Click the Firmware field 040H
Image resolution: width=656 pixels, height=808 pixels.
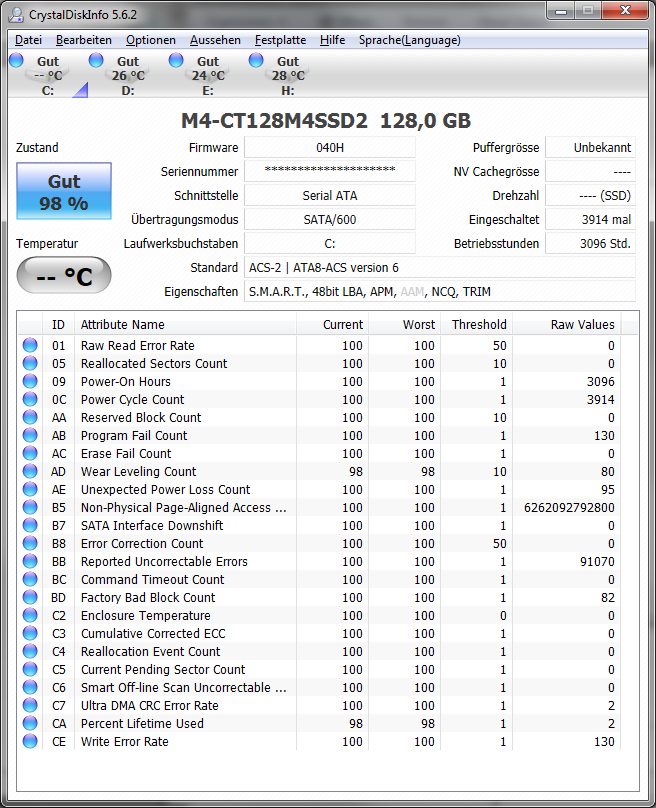330,148
